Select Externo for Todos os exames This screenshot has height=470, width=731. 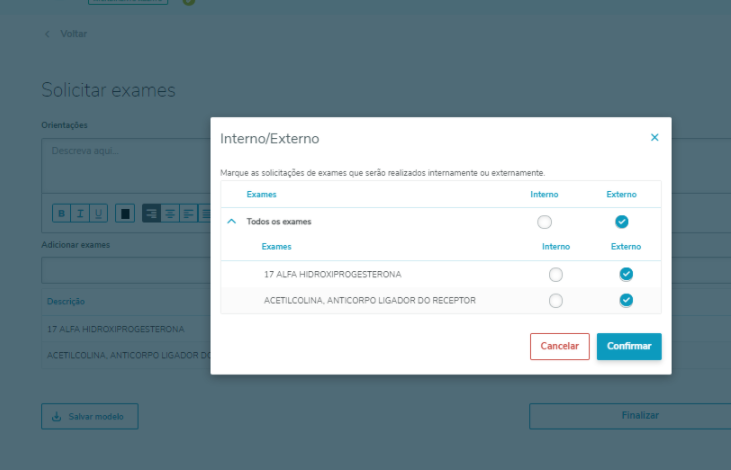tap(621, 222)
